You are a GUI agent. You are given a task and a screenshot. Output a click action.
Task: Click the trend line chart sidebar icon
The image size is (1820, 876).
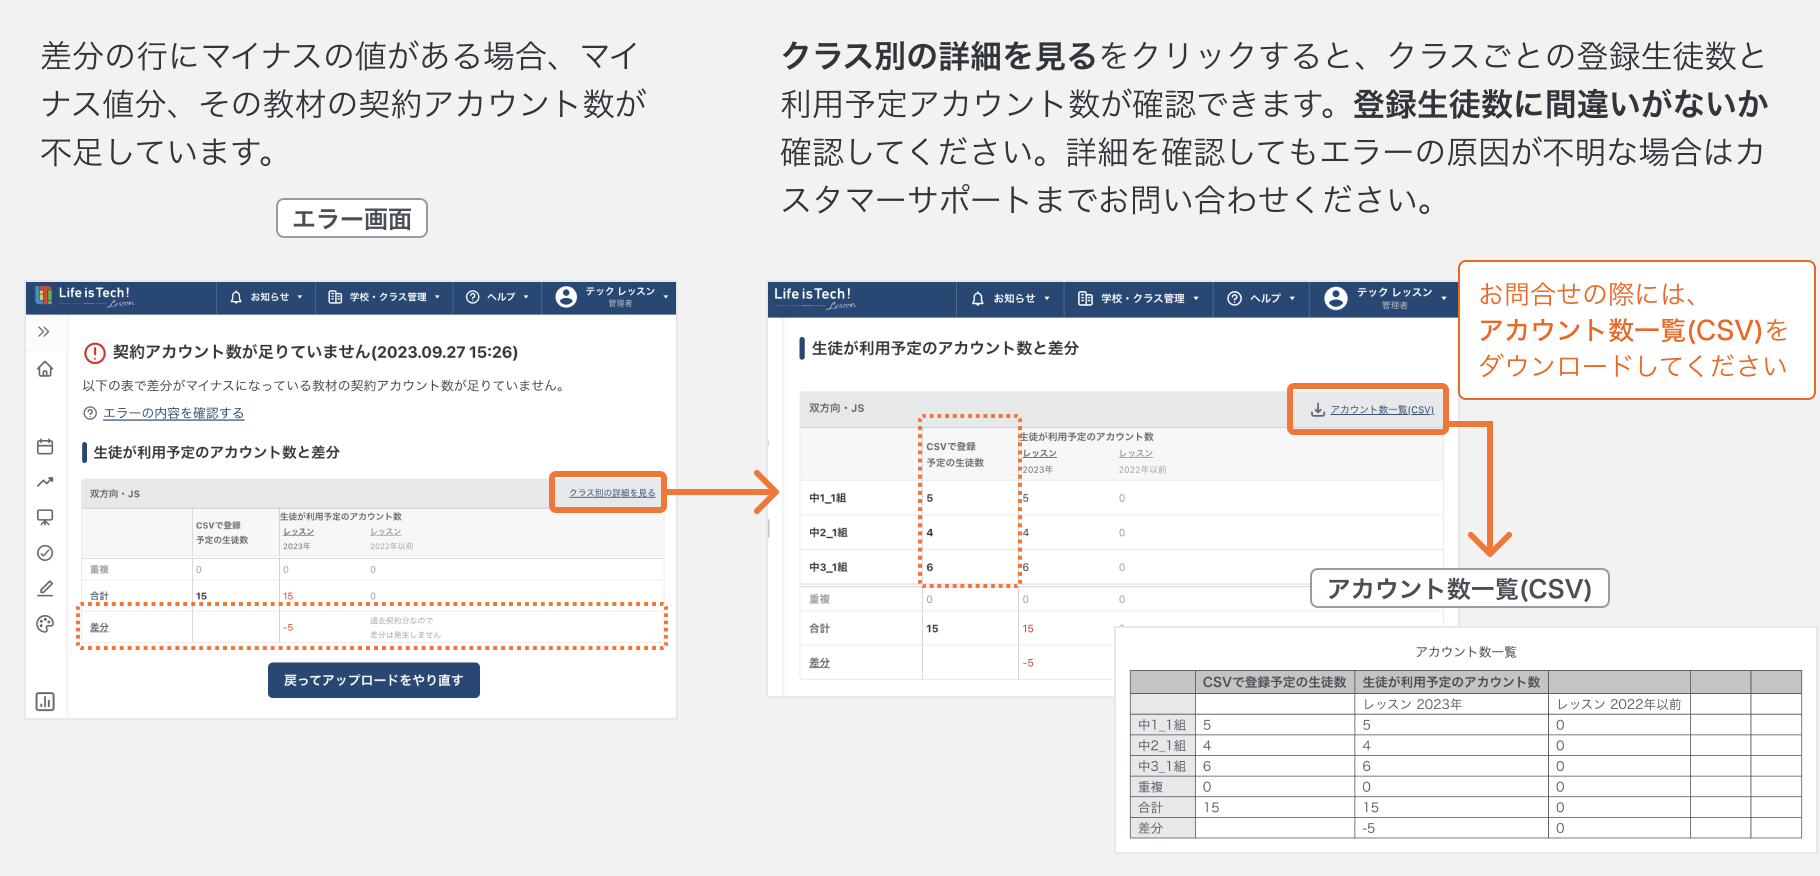click(x=45, y=482)
